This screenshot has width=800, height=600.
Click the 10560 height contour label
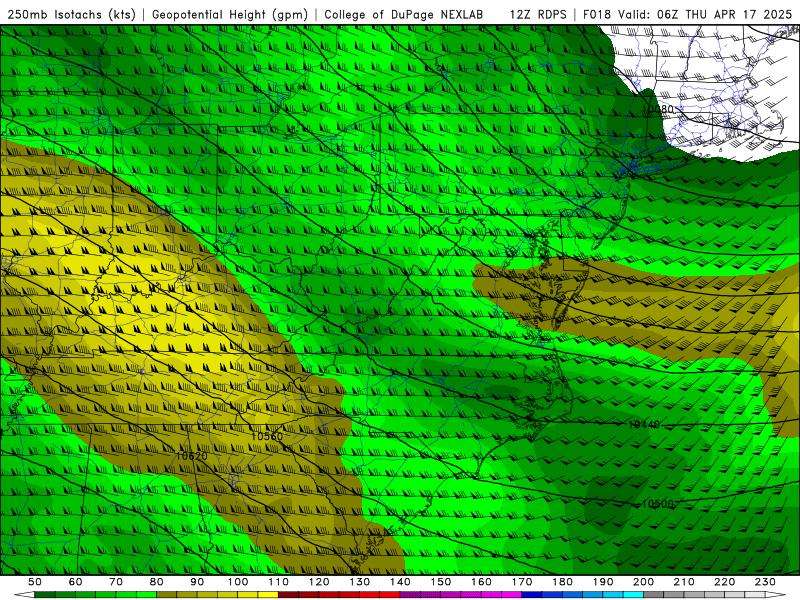tap(267, 436)
